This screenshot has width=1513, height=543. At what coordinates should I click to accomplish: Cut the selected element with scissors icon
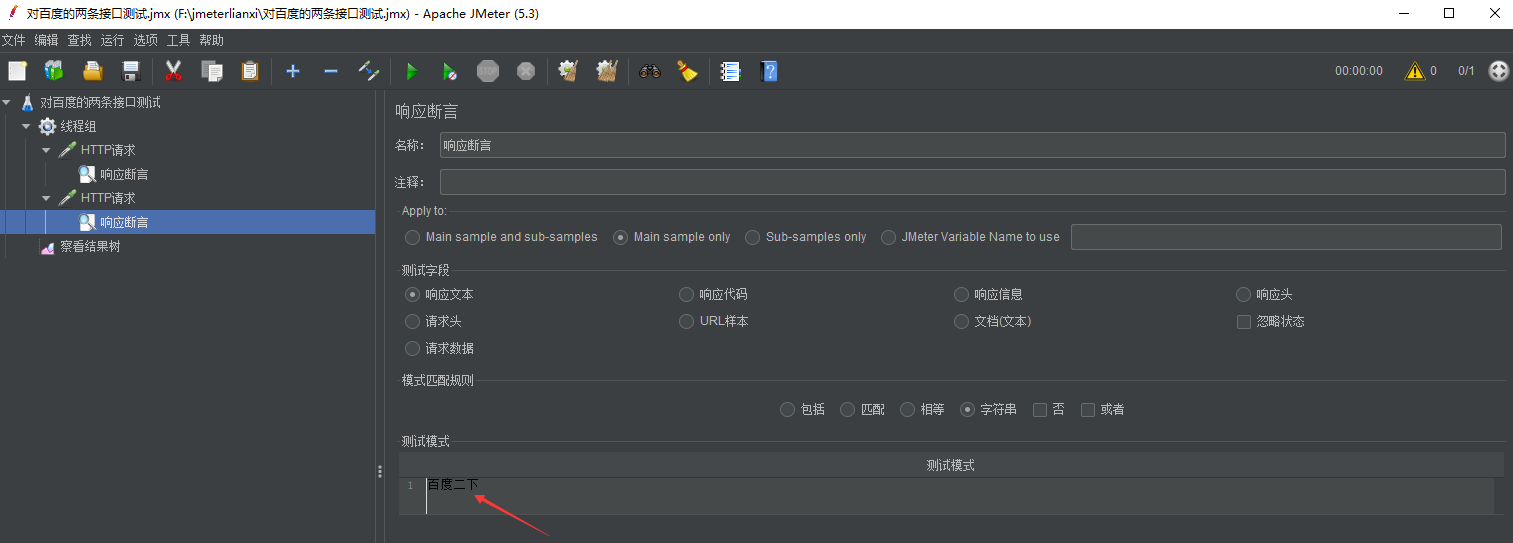coord(173,71)
